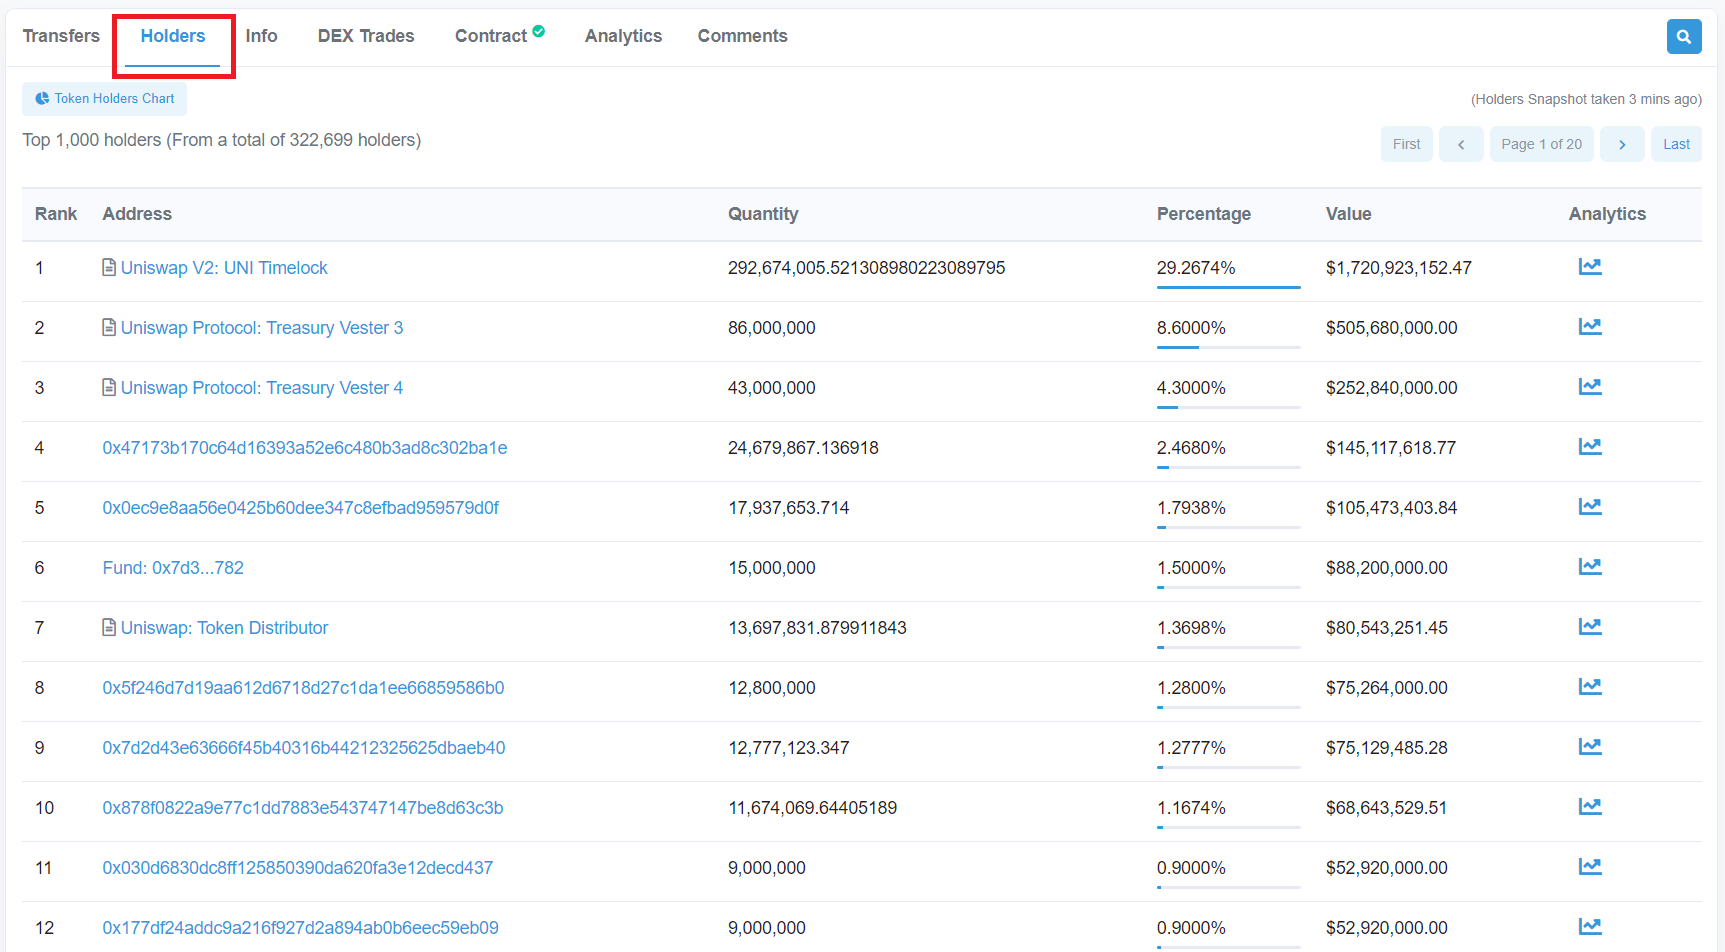The image size is (1725, 952).
Task: Click the 29.2674% percentage progress bar
Action: click(1228, 287)
